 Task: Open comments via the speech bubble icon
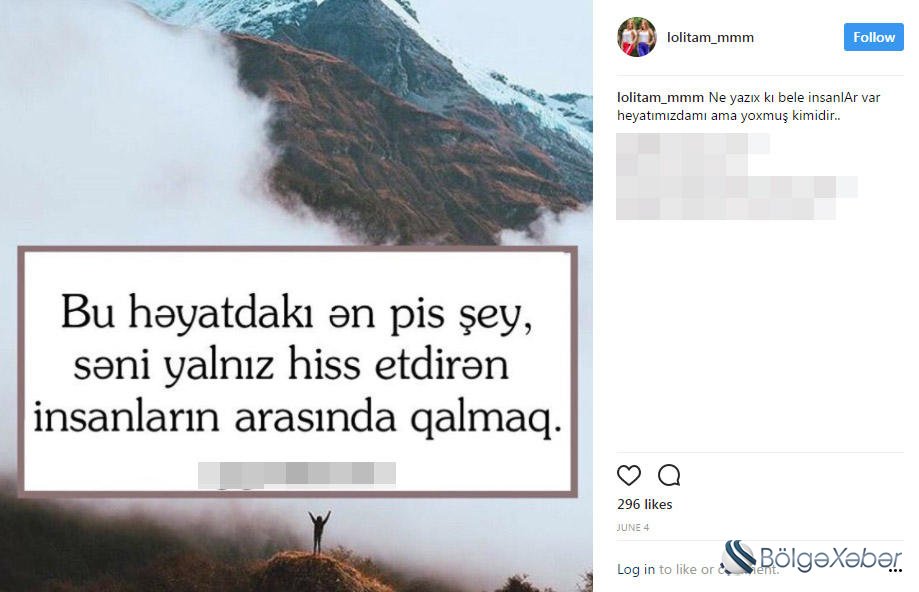(669, 475)
